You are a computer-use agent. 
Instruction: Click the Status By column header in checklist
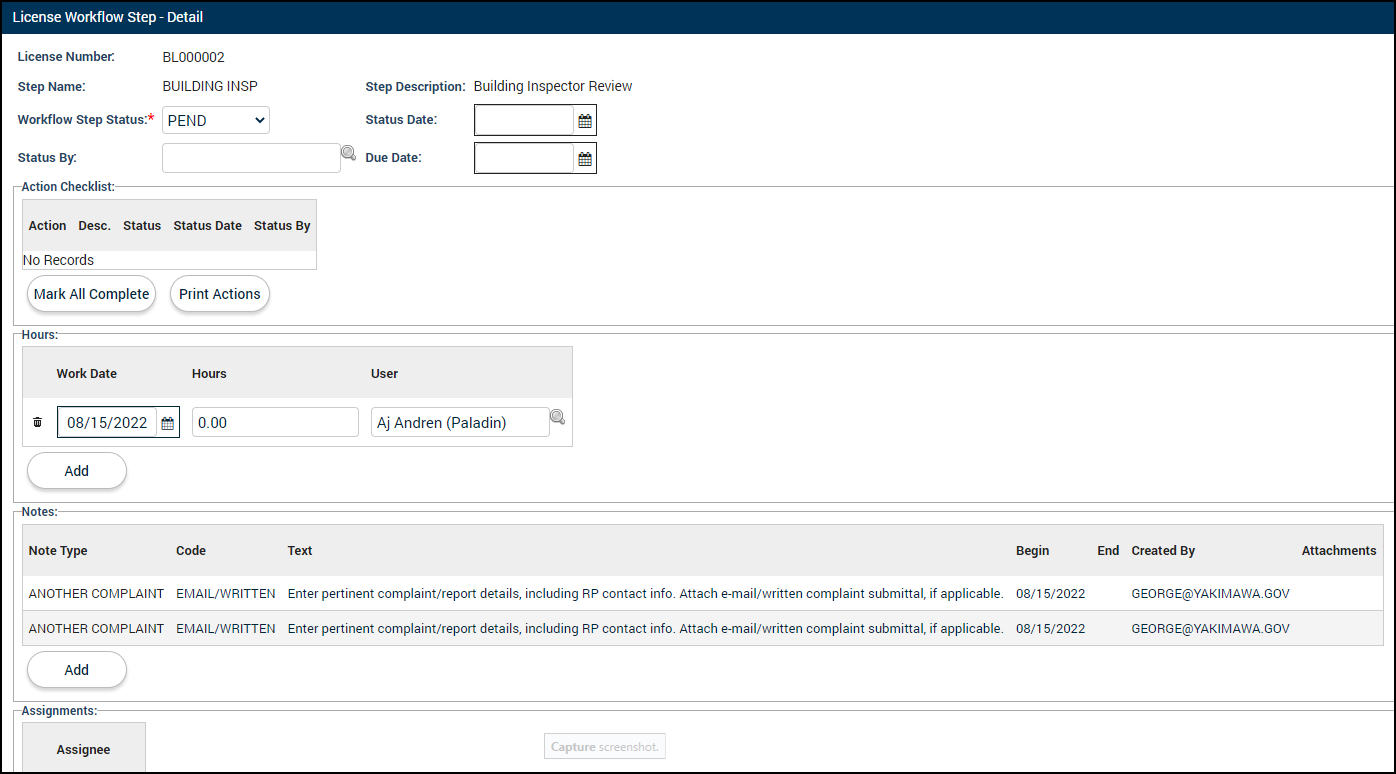282,226
